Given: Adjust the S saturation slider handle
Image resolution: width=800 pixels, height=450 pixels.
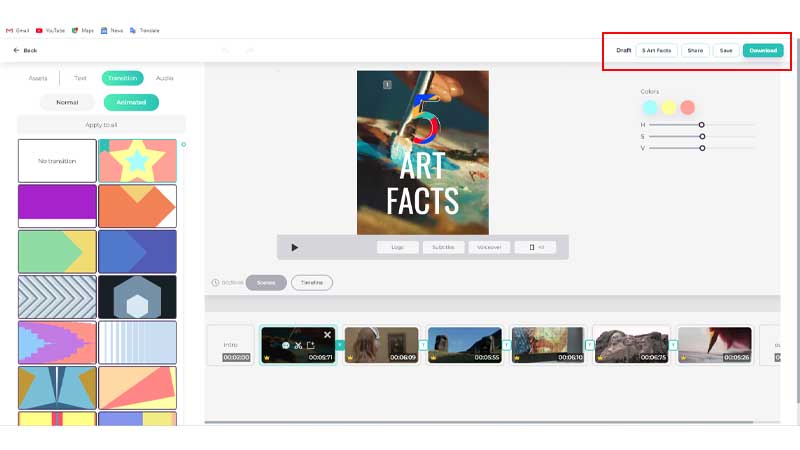Looking at the screenshot, I should click(702, 137).
